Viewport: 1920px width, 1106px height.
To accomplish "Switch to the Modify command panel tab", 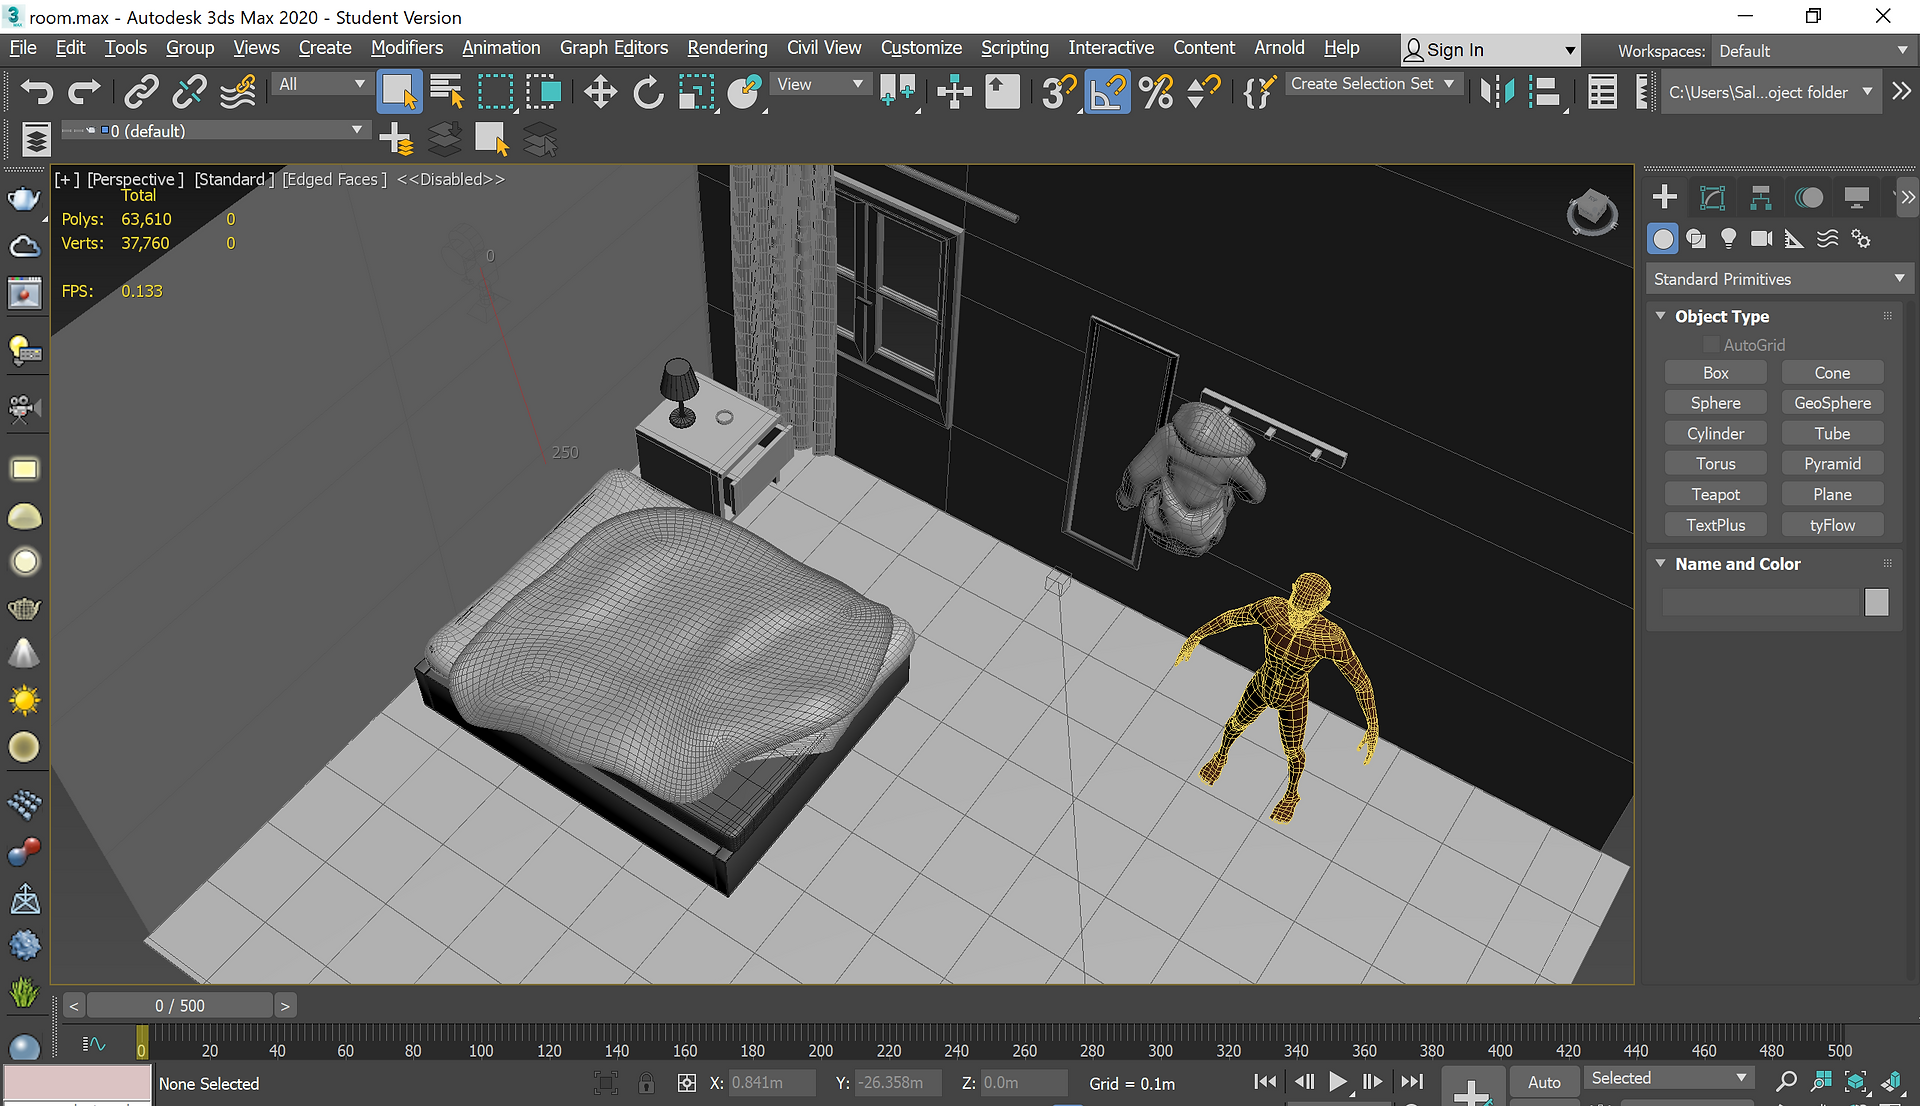I will tap(1712, 197).
